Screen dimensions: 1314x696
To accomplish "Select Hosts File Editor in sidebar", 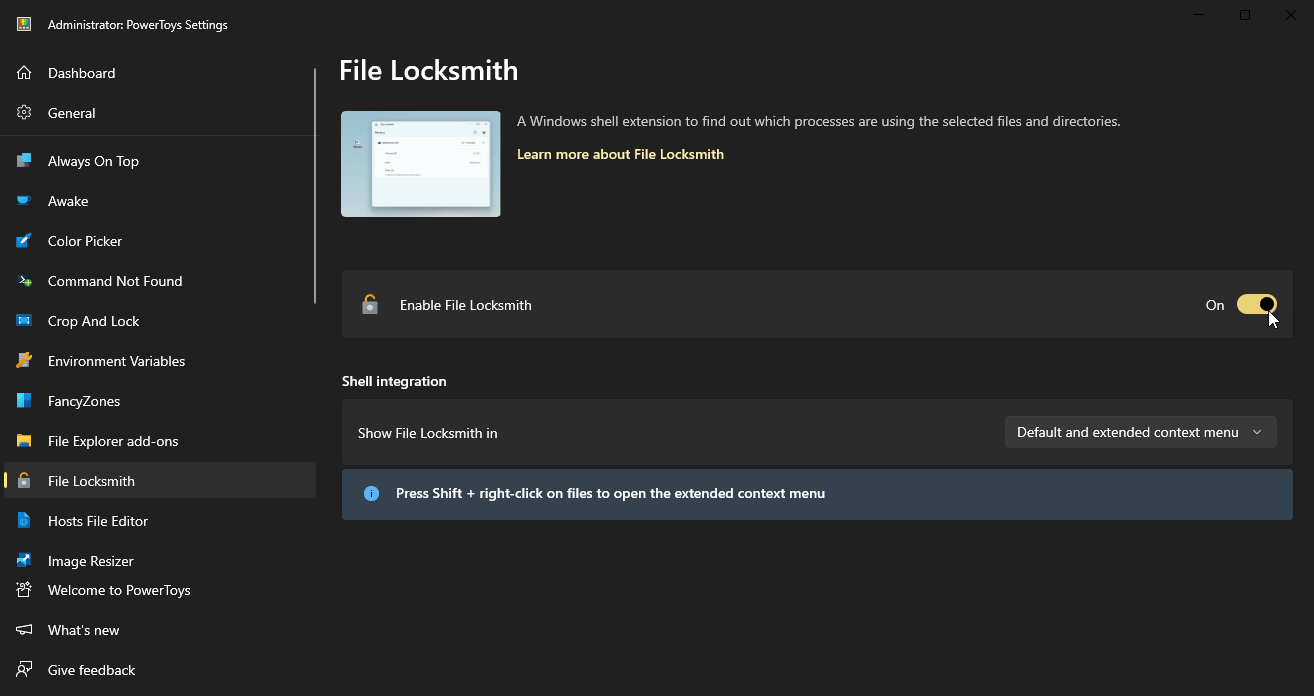I will click(x=160, y=521).
